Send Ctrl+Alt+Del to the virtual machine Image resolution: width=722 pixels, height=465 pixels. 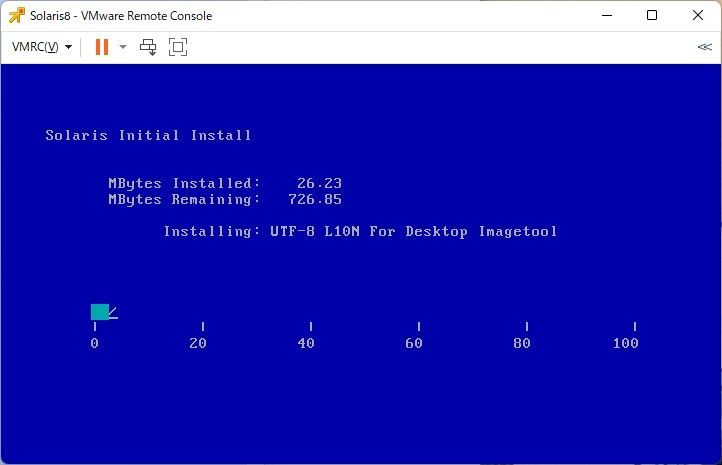tap(148, 47)
